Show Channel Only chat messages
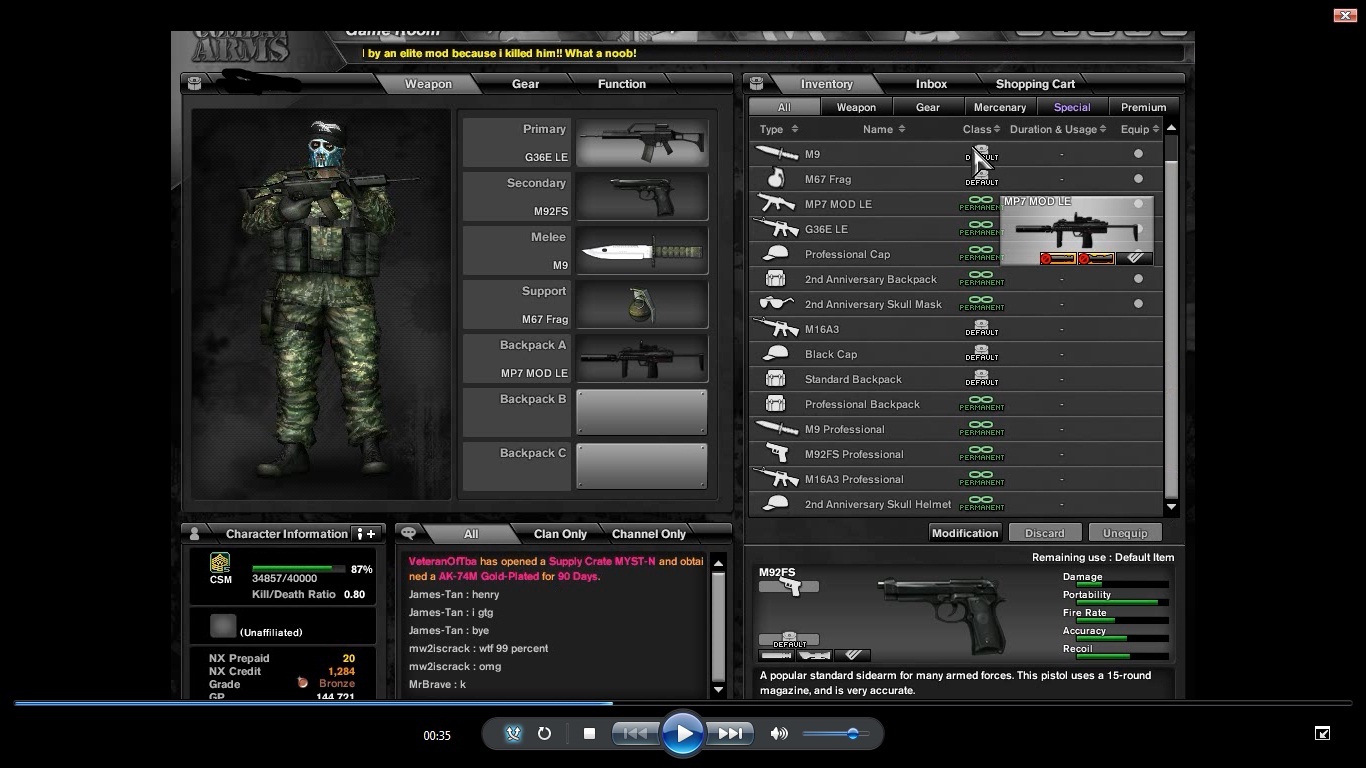The height and width of the screenshot is (768, 1366). [648, 534]
